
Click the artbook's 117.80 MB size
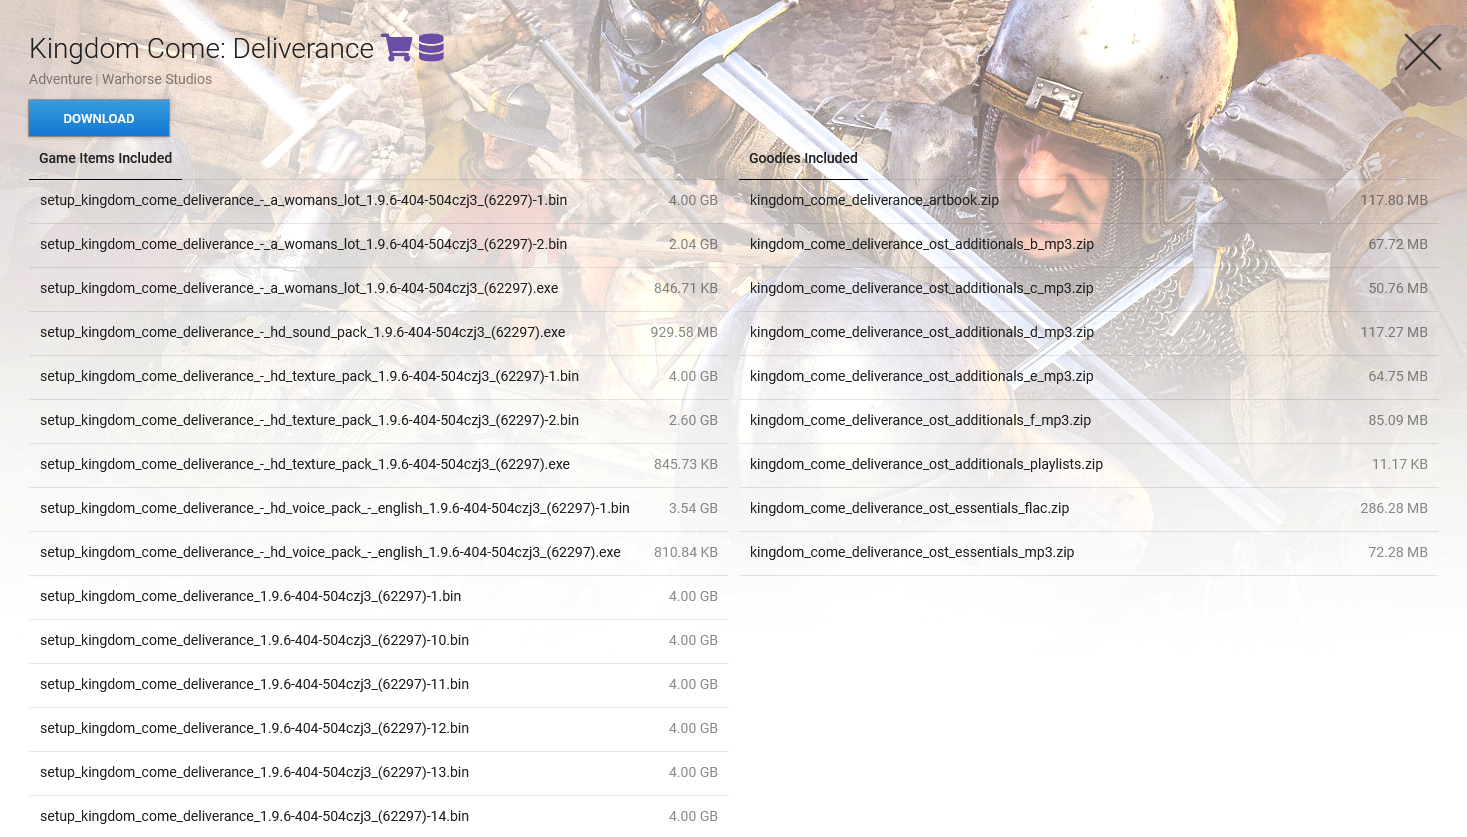[1394, 200]
